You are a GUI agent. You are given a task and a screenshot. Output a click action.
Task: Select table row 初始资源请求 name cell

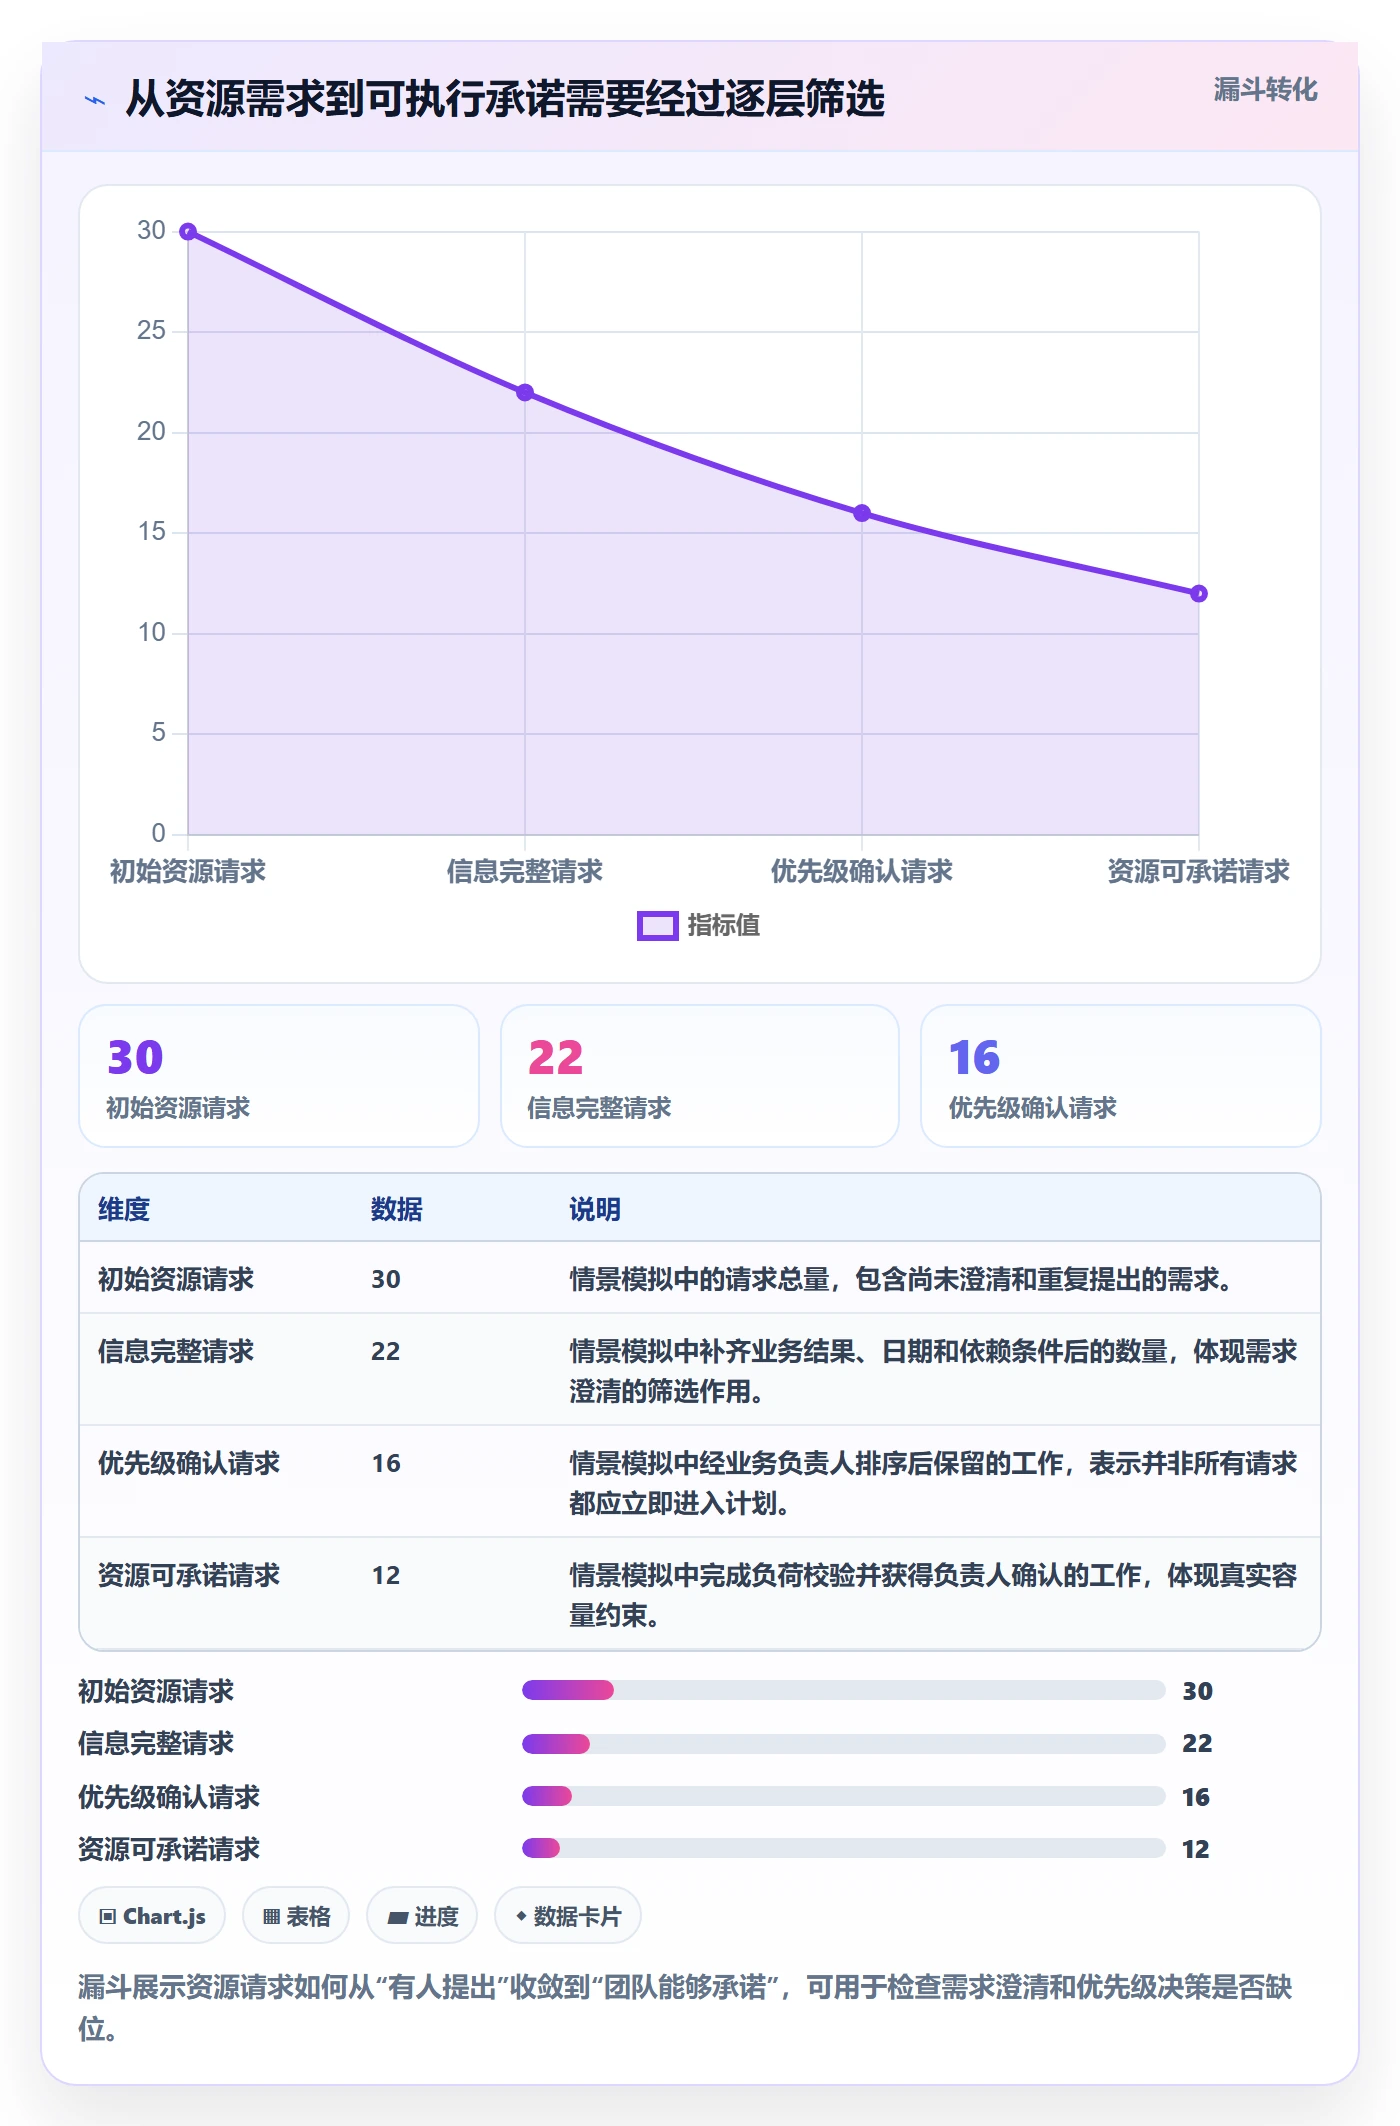click(176, 1279)
